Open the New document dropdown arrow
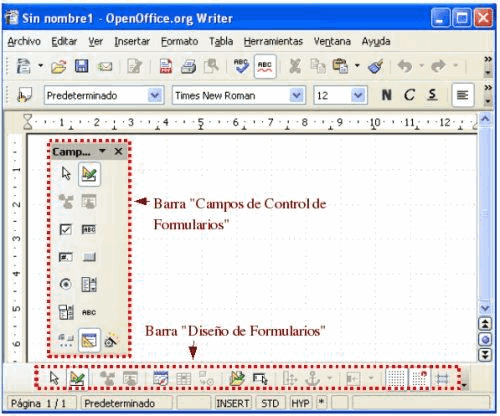Viewport: 500px width, 416px height. pyautogui.click(x=40, y=65)
